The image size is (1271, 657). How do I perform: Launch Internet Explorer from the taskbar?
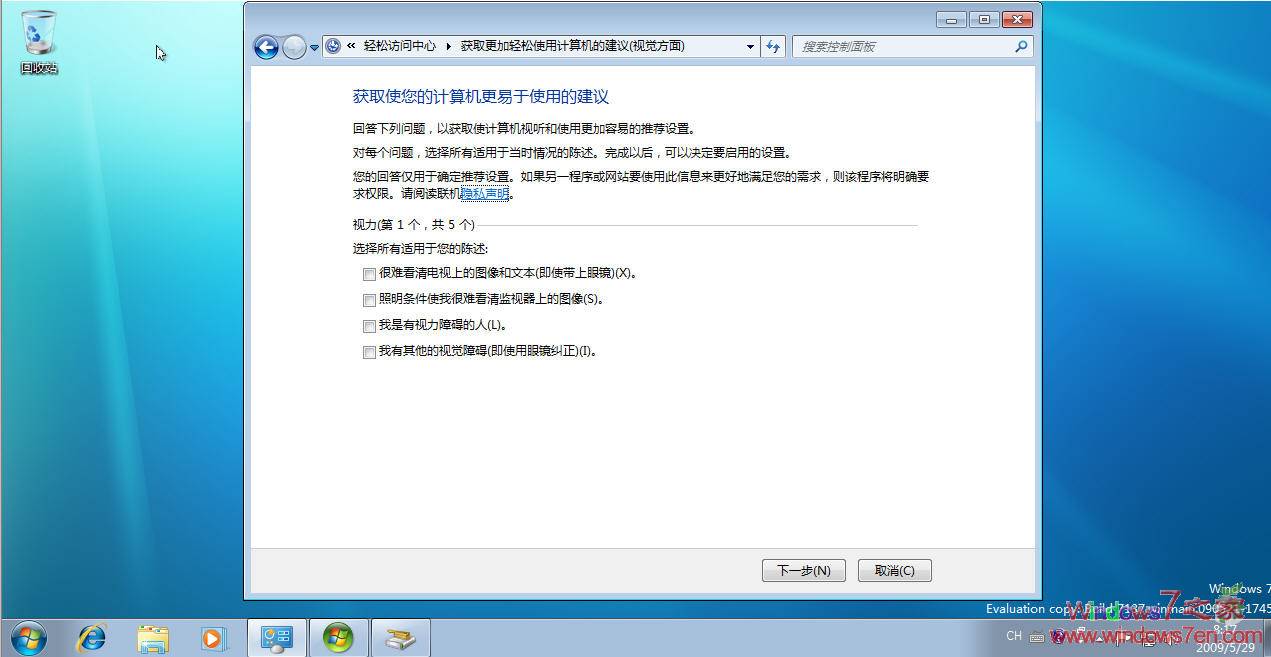pyautogui.click(x=91, y=637)
